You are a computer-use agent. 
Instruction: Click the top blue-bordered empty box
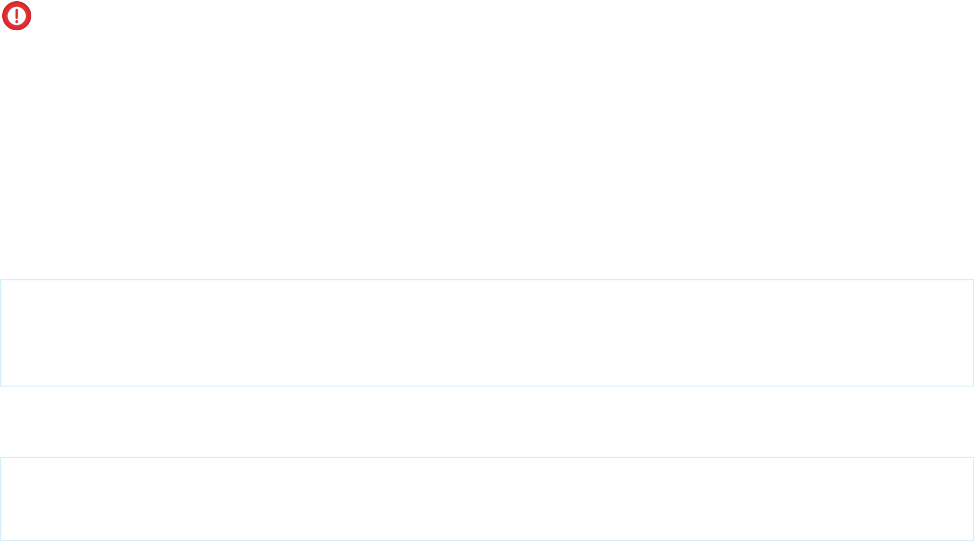pos(487,333)
